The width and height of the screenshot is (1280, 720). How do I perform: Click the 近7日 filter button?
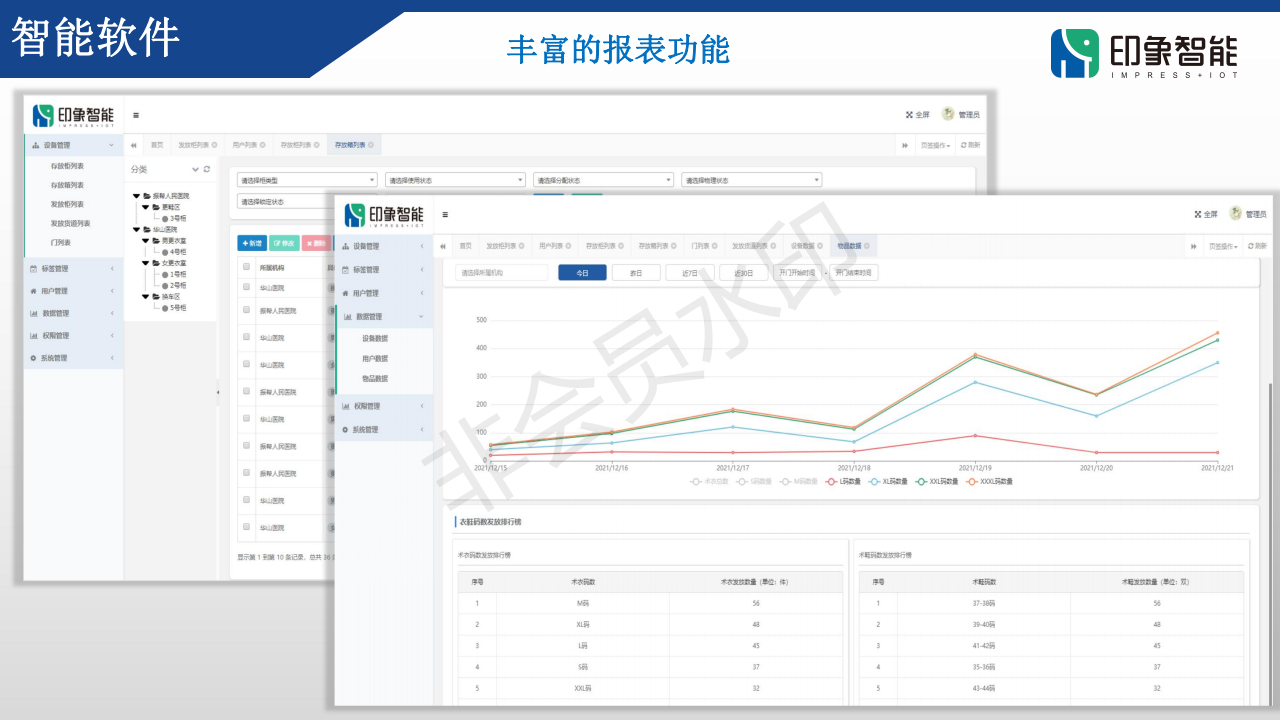coord(690,272)
